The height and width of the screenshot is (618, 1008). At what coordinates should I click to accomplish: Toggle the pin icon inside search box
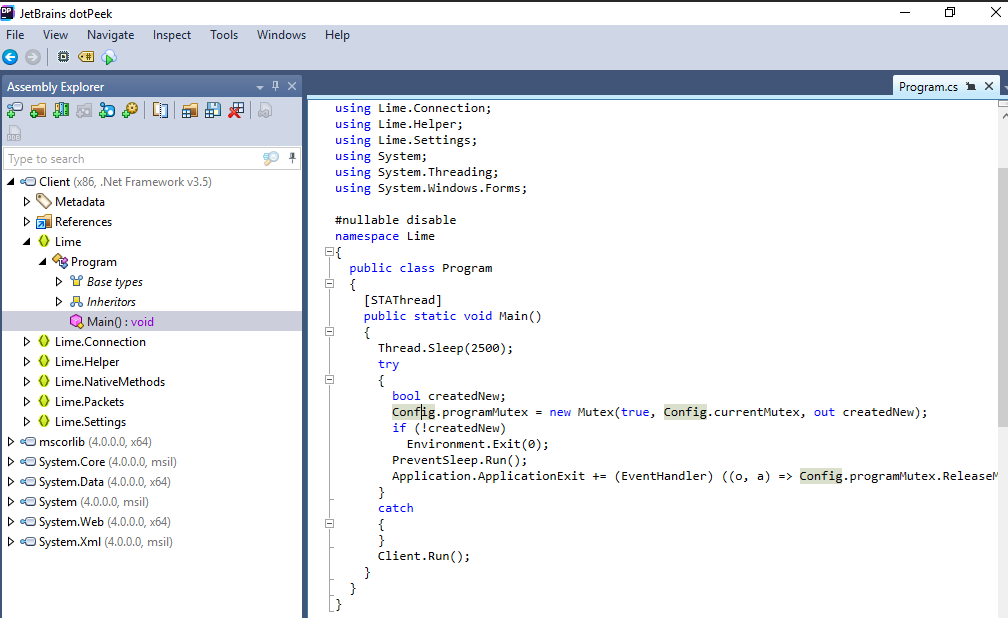[292, 158]
